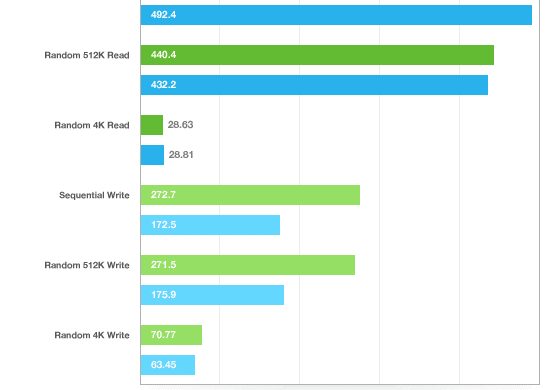
Task: Click the 28.81 value label
Action: [181, 155]
